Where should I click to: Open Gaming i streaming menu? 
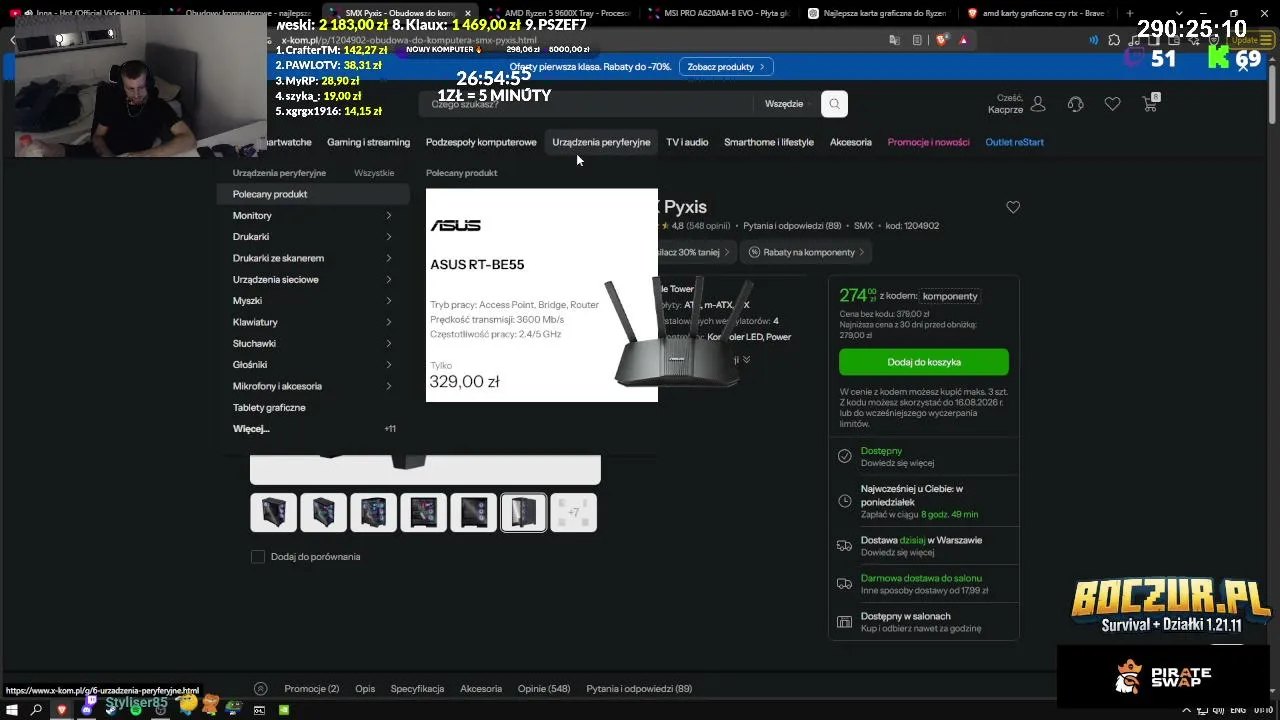368,142
